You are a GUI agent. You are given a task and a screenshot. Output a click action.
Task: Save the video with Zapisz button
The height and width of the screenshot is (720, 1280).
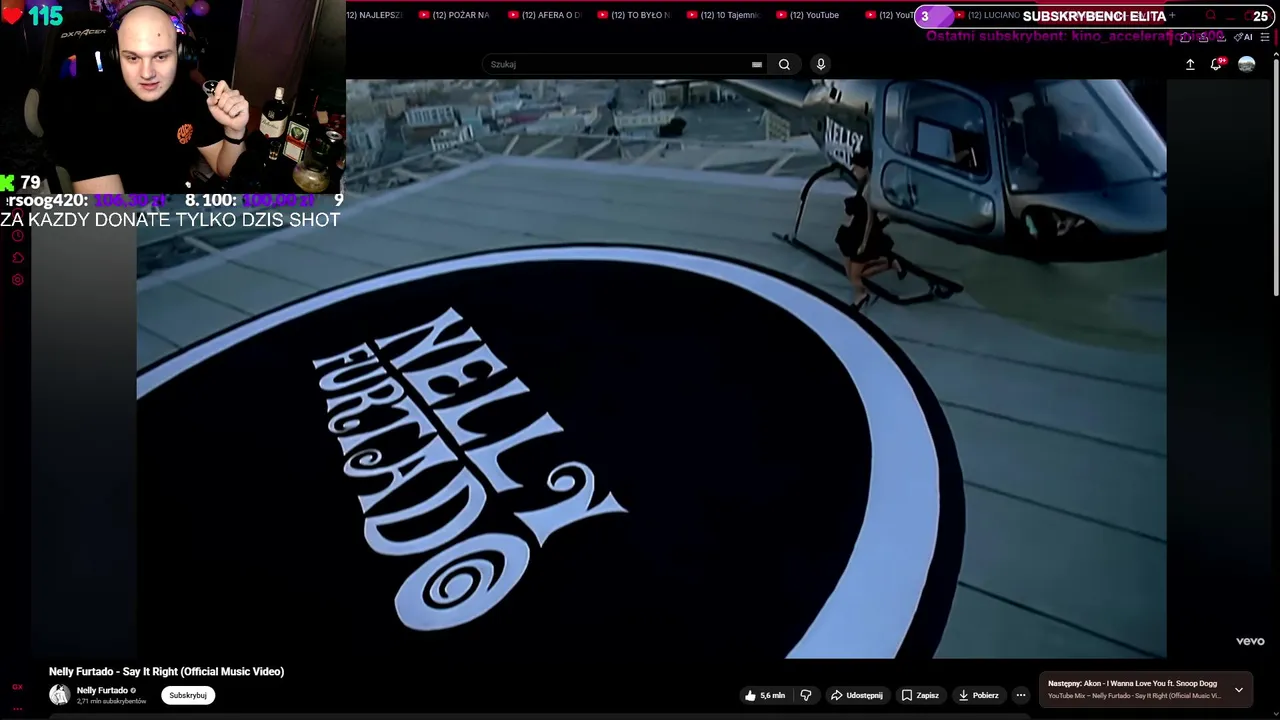[x=920, y=695]
